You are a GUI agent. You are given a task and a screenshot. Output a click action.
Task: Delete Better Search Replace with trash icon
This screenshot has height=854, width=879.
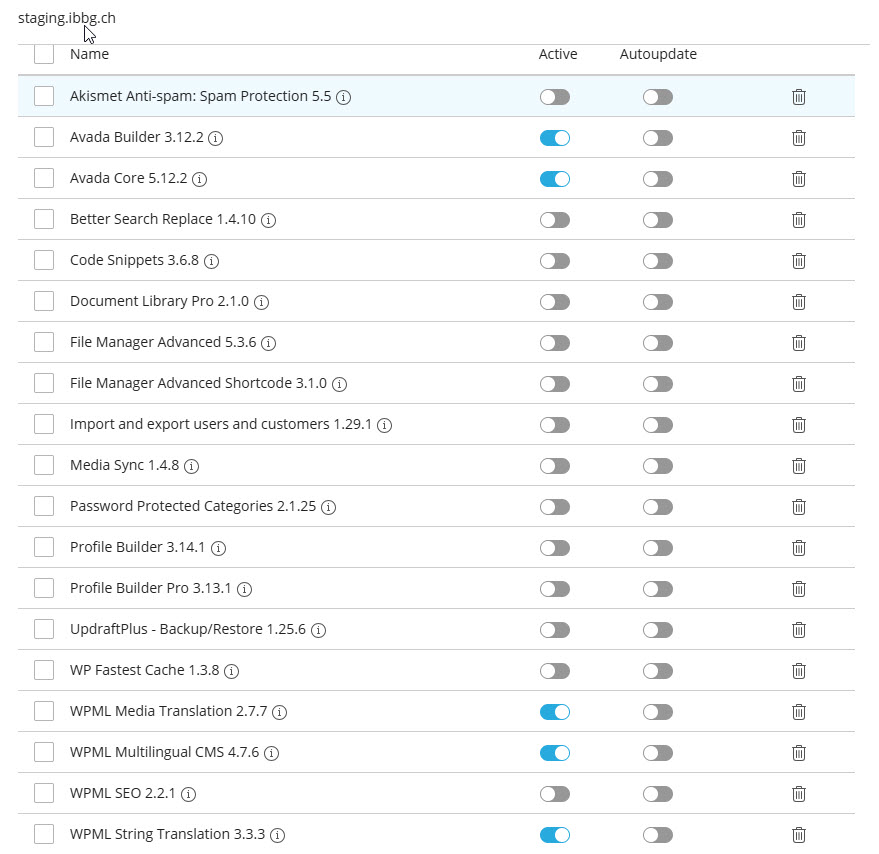(799, 220)
